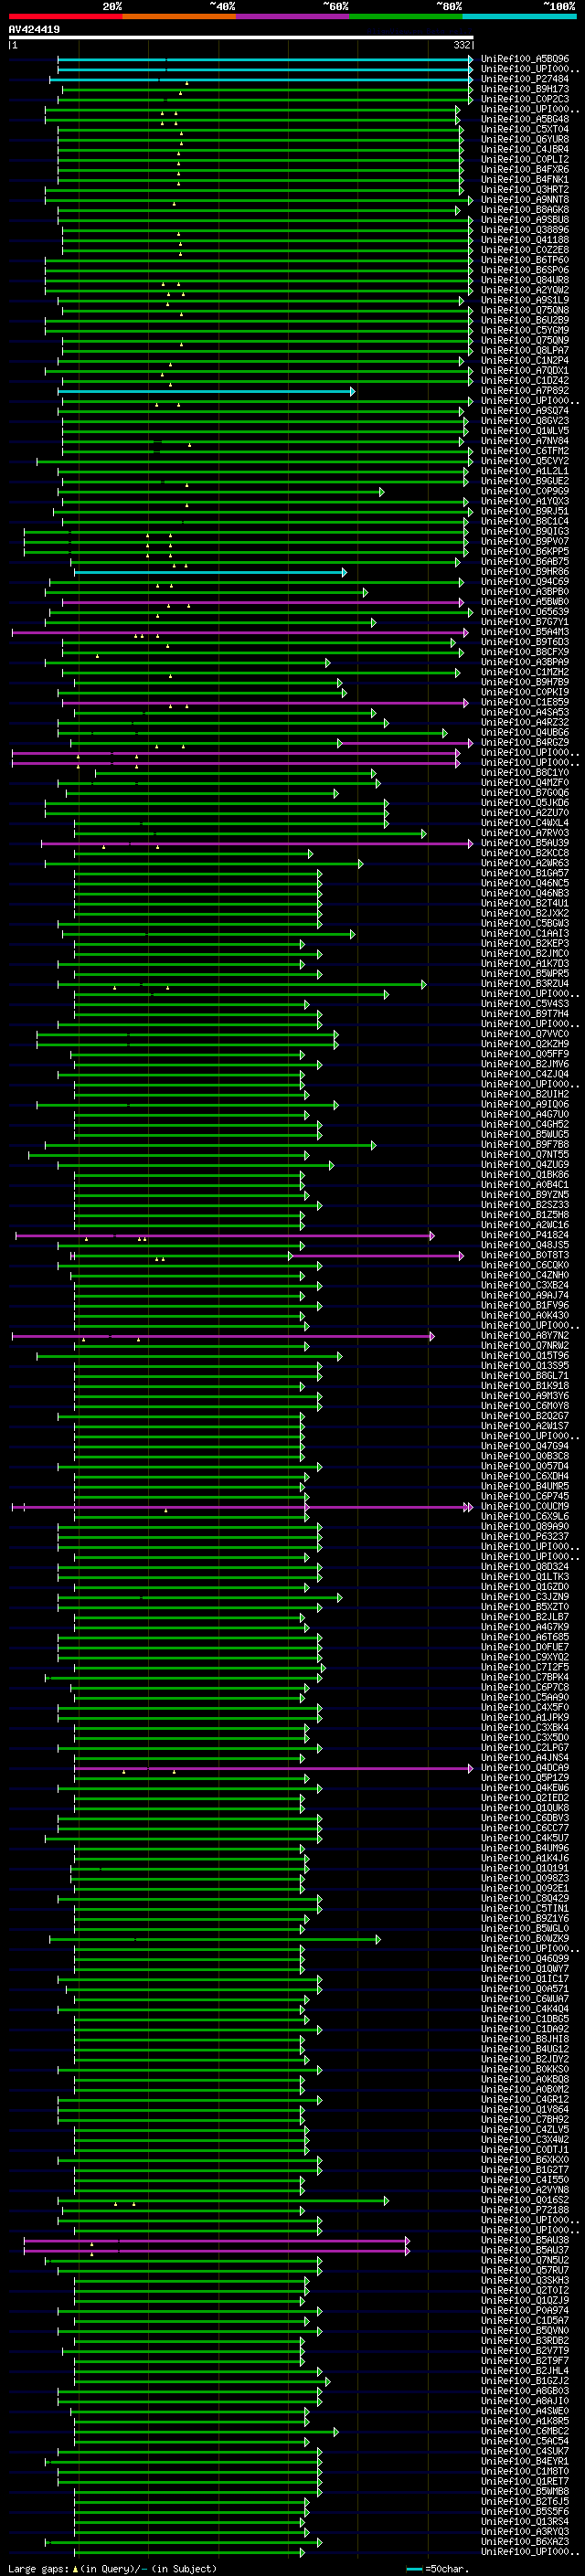Click the green ~80% identity legend swatch

coord(406,16)
